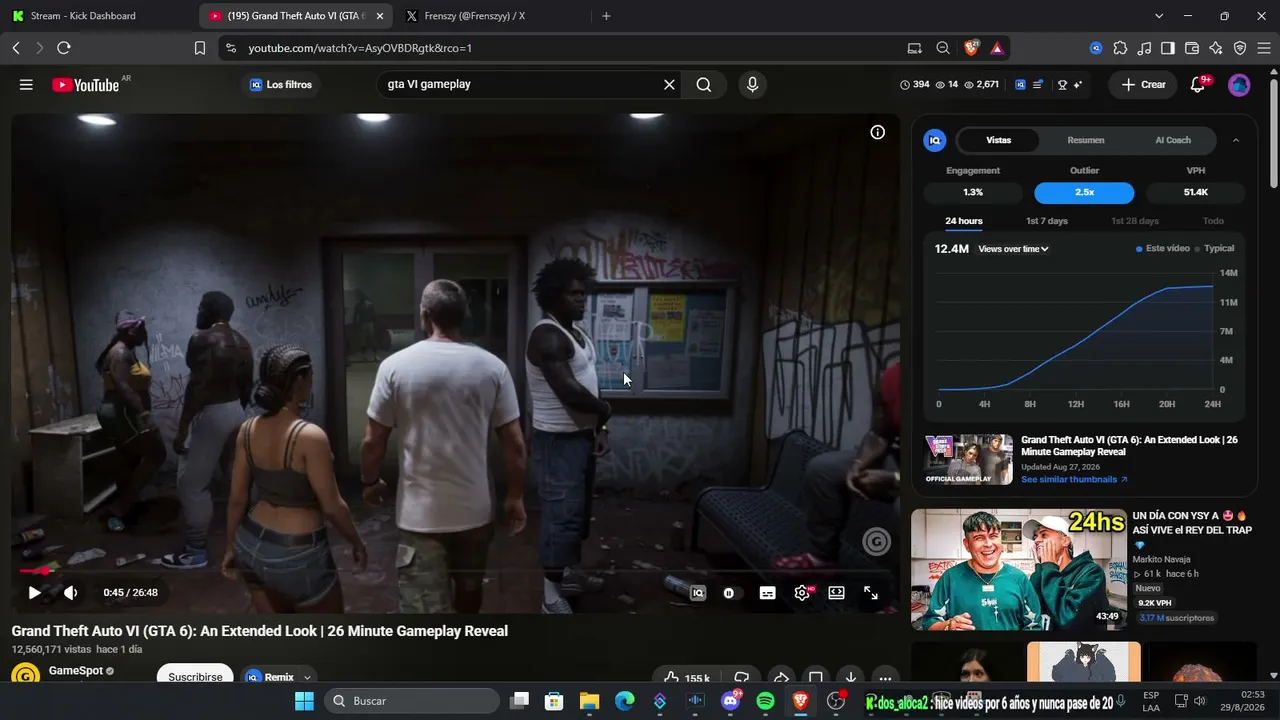
Task: Select the 24 hours range tab
Action: pyautogui.click(x=964, y=221)
